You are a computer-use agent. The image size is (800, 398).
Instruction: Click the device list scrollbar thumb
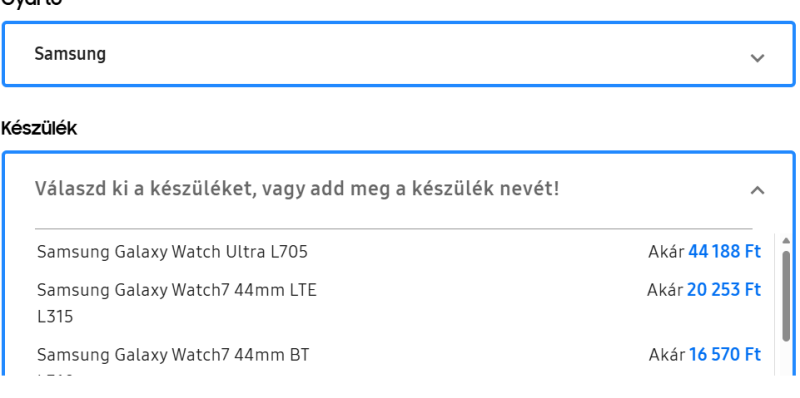coord(786,296)
